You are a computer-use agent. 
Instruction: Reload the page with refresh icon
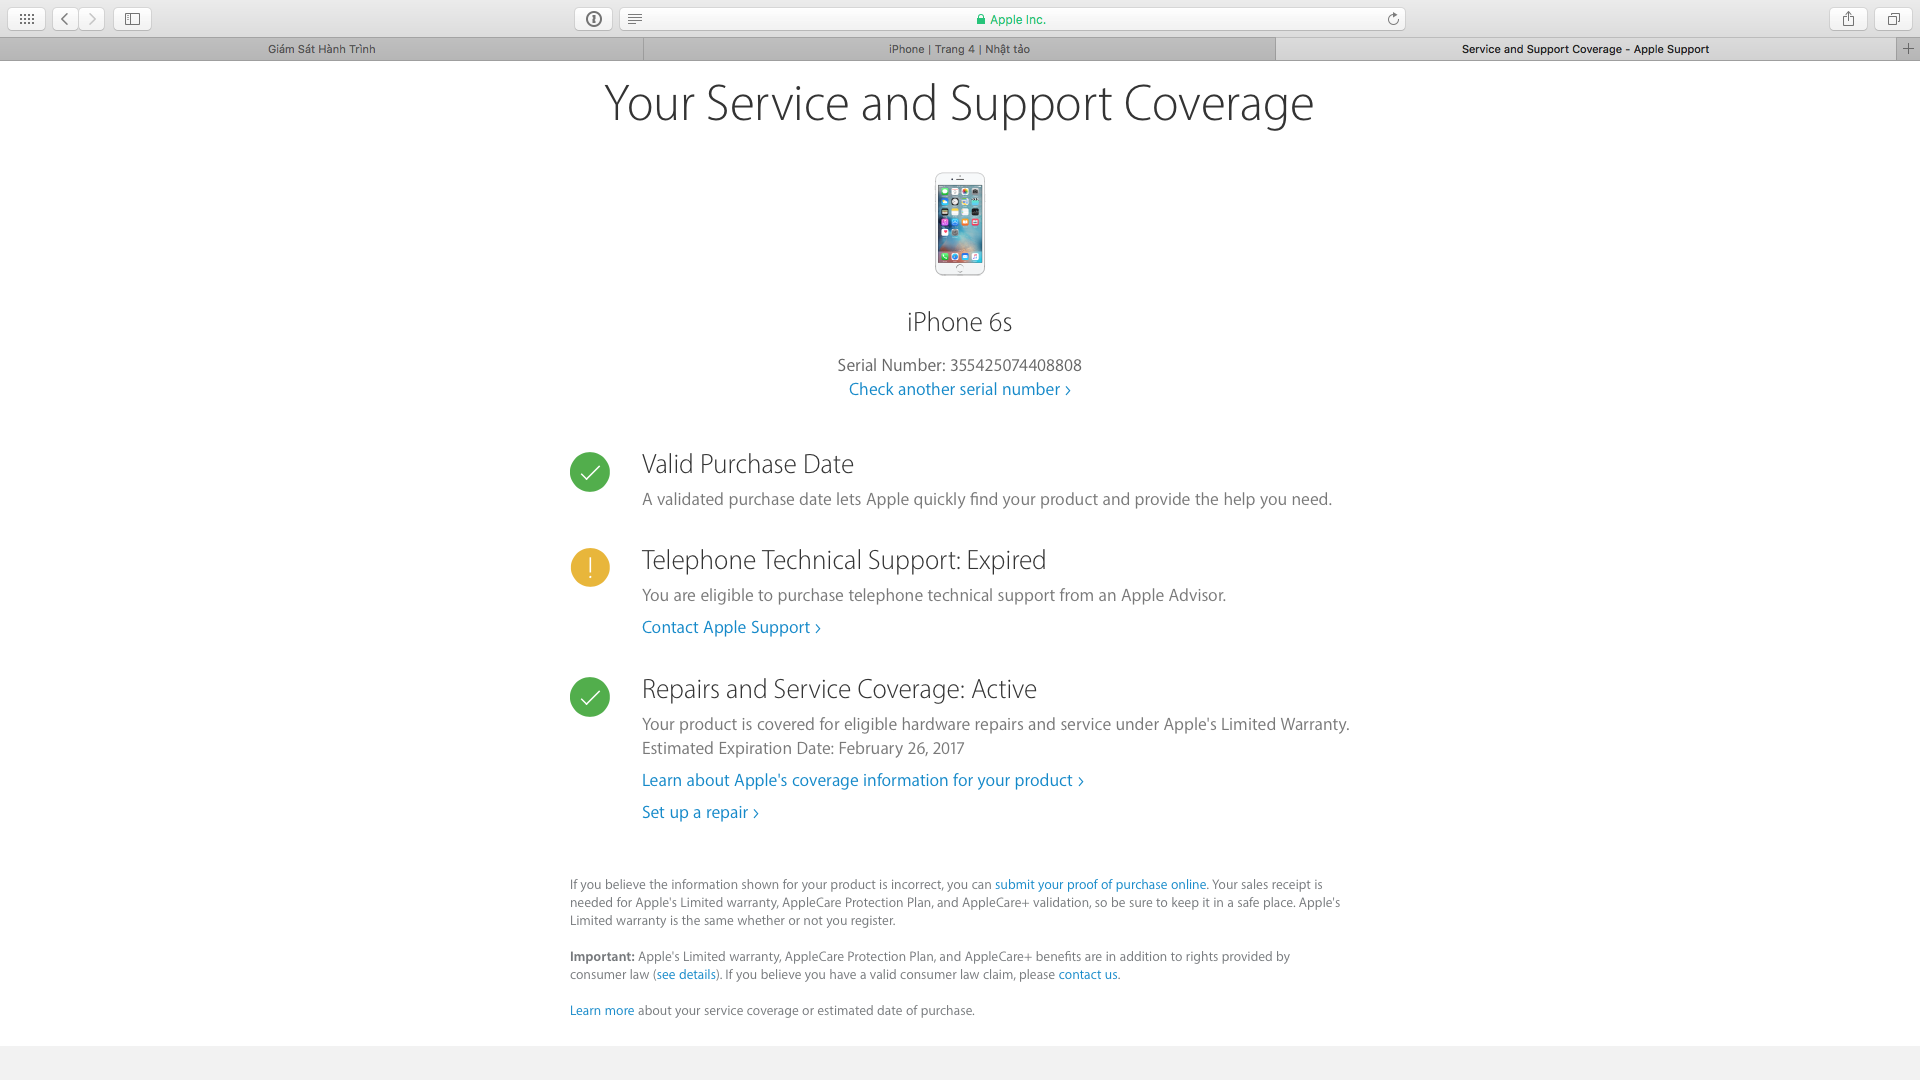click(x=1393, y=19)
